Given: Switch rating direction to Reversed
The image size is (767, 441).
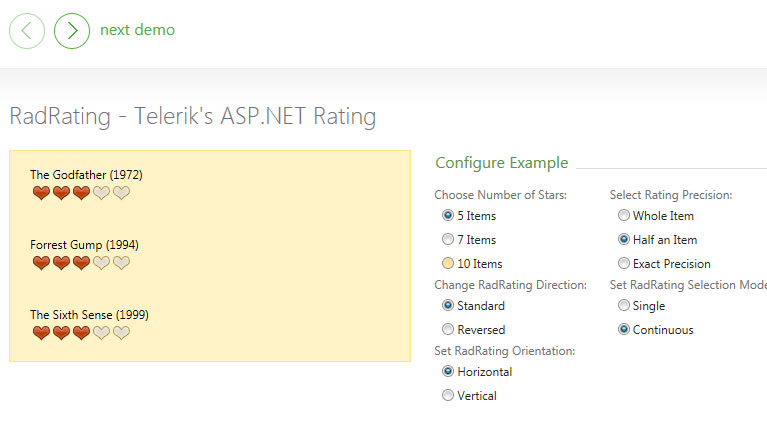Looking at the screenshot, I should click(448, 329).
